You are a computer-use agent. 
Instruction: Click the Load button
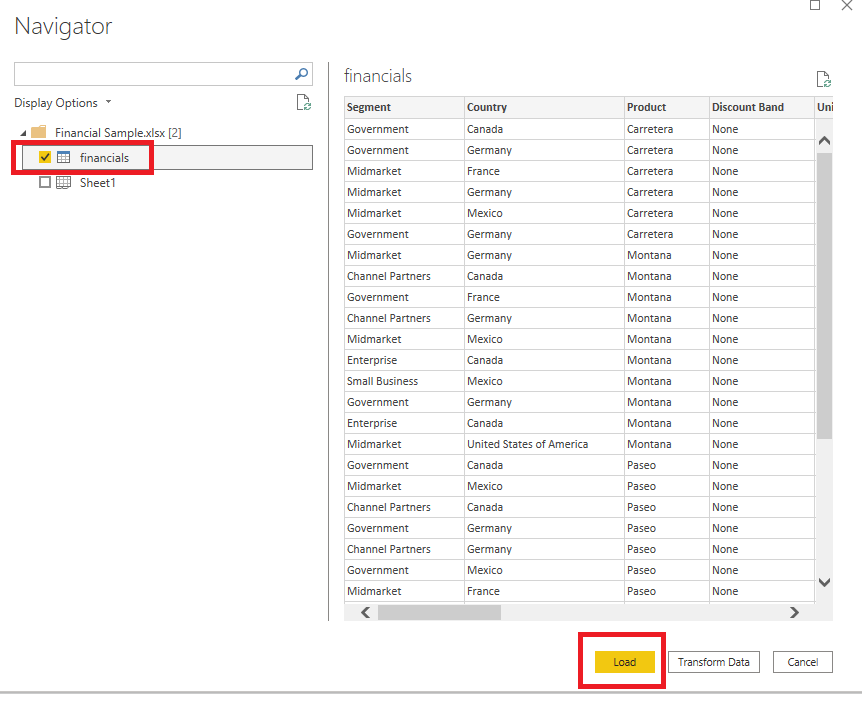tap(624, 662)
